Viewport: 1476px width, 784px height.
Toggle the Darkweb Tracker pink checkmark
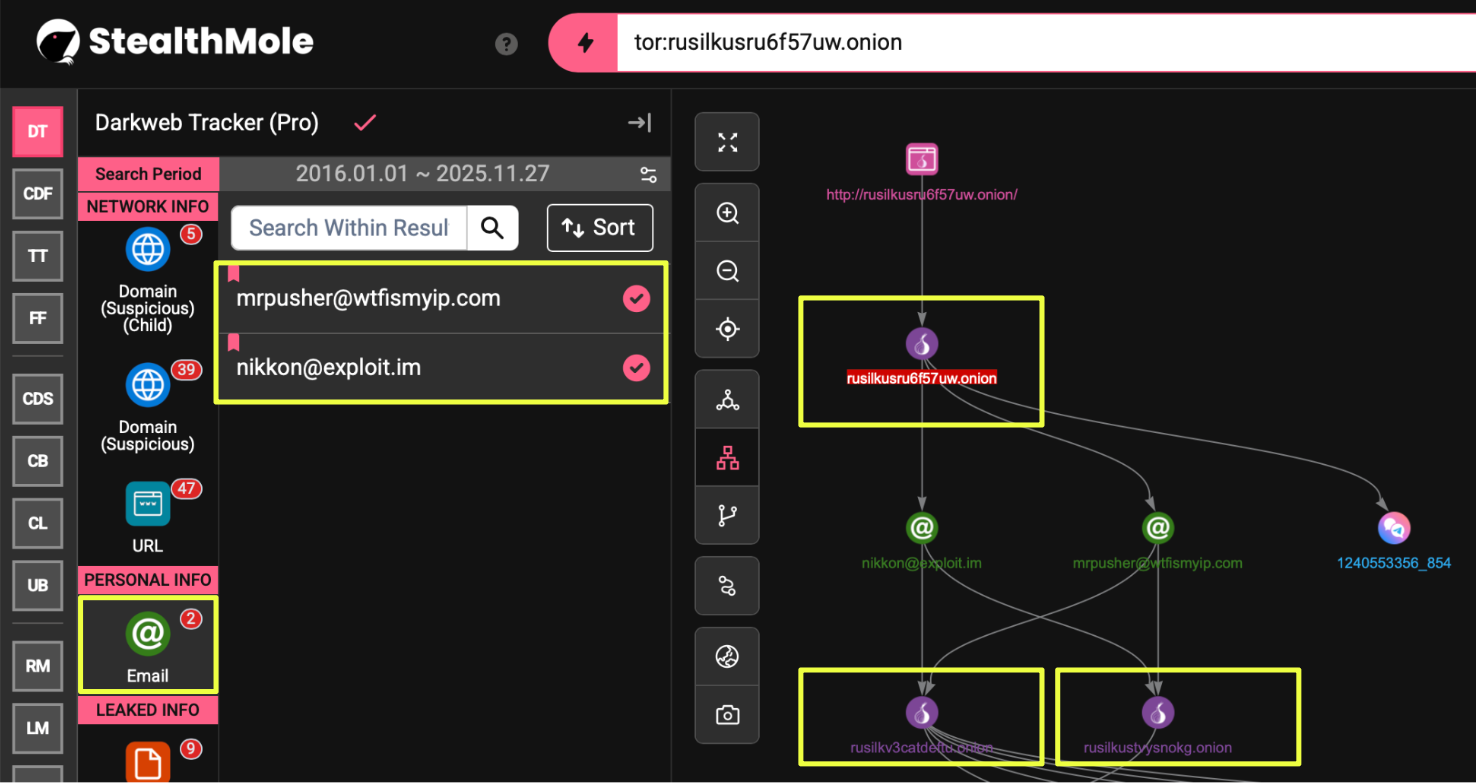coord(365,122)
